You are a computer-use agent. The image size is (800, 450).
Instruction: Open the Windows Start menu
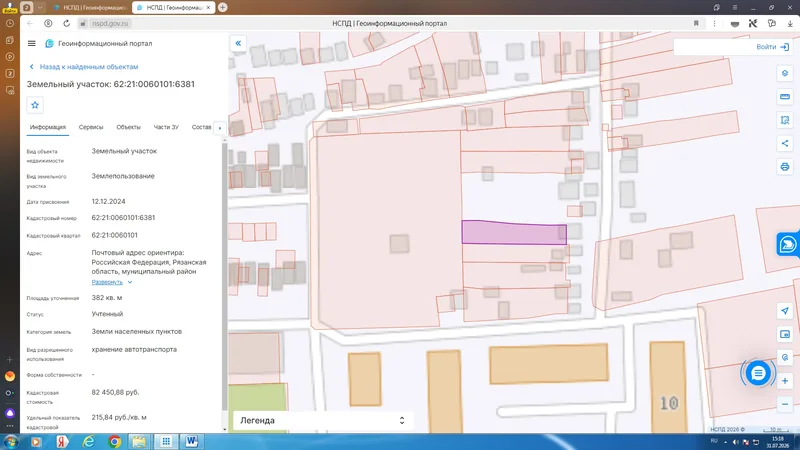tap(10, 441)
